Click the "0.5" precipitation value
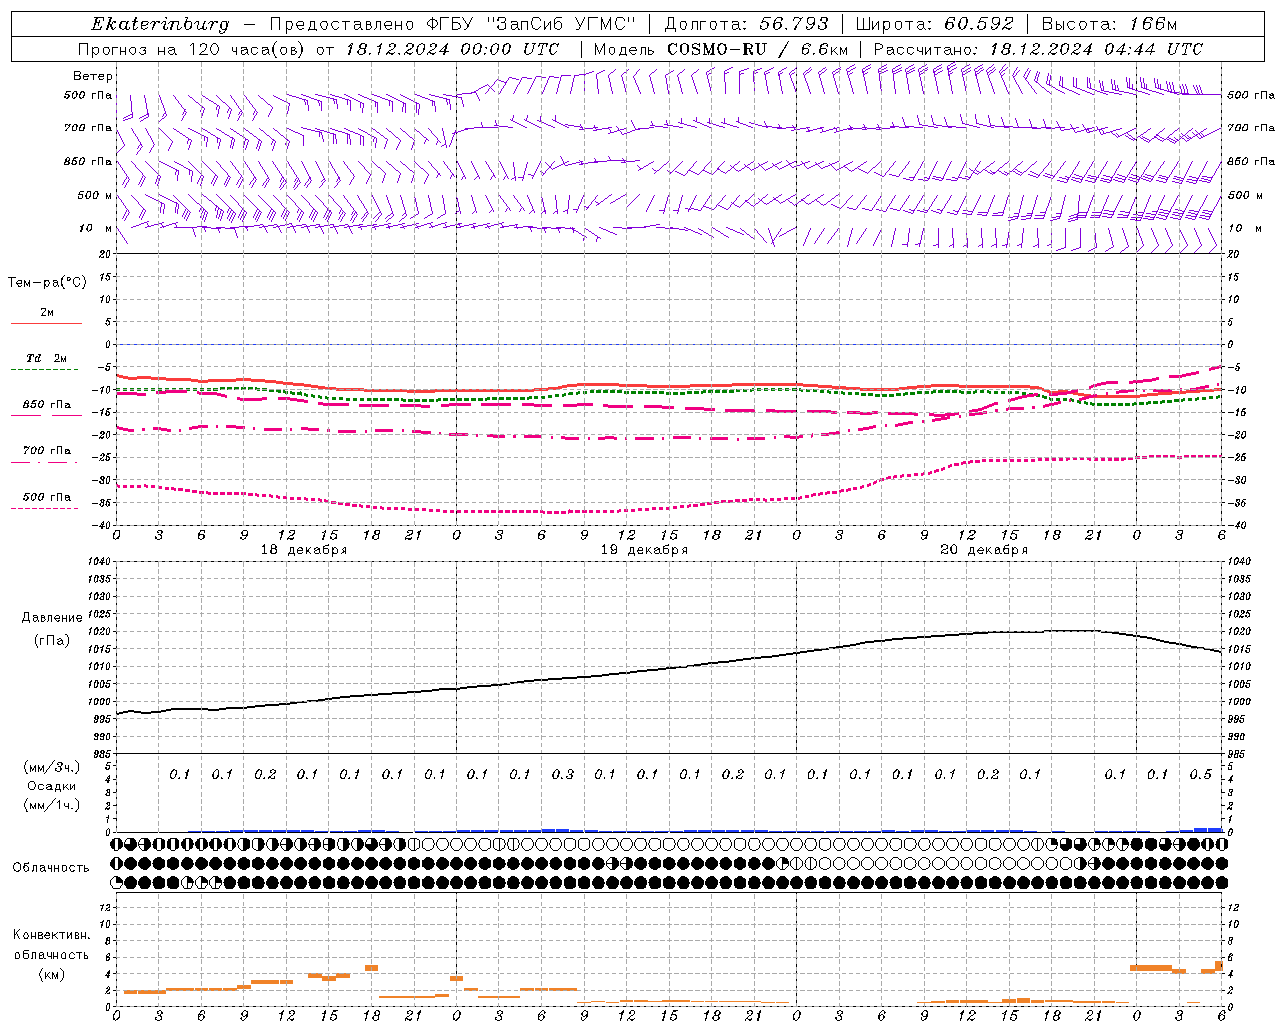 point(1200,774)
